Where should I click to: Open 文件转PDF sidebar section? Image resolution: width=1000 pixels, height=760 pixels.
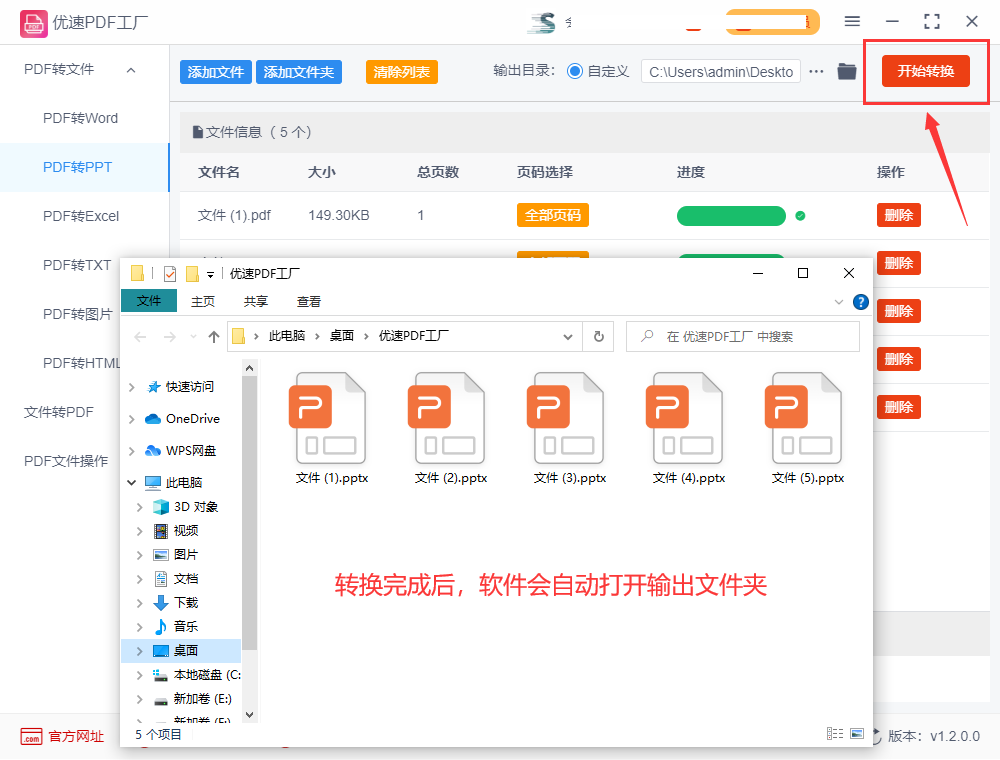click(x=59, y=413)
